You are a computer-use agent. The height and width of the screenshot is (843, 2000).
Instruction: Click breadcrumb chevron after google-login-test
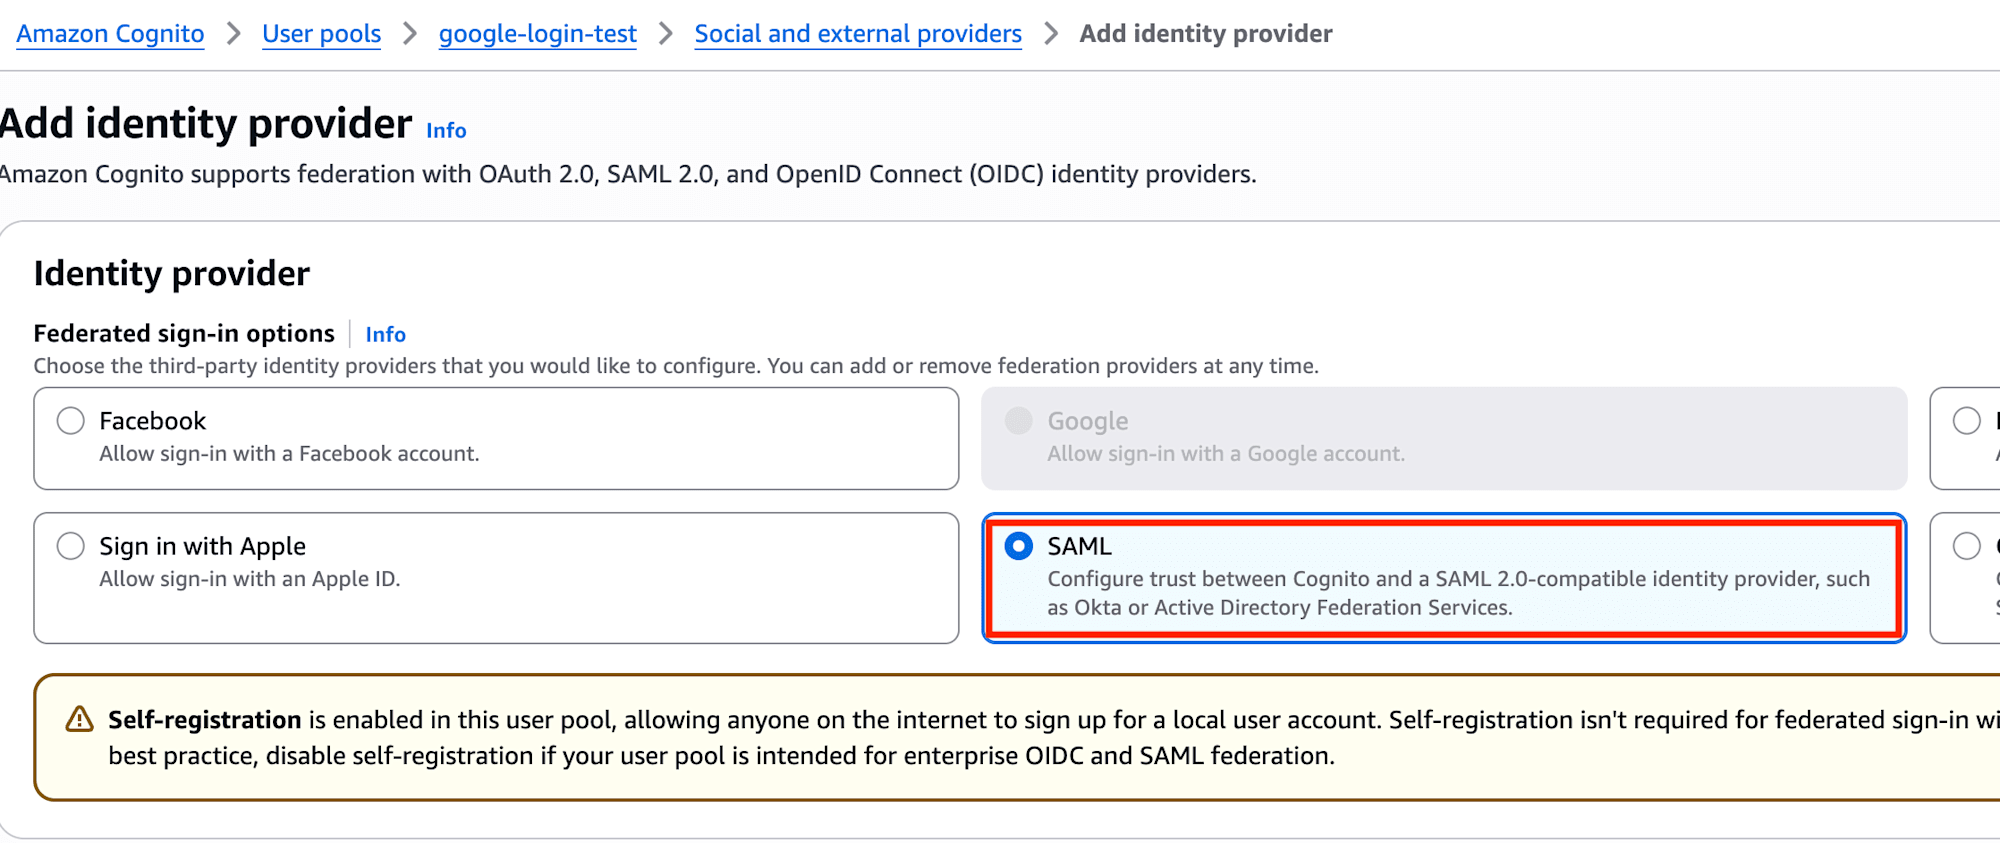tap(666, 34)
